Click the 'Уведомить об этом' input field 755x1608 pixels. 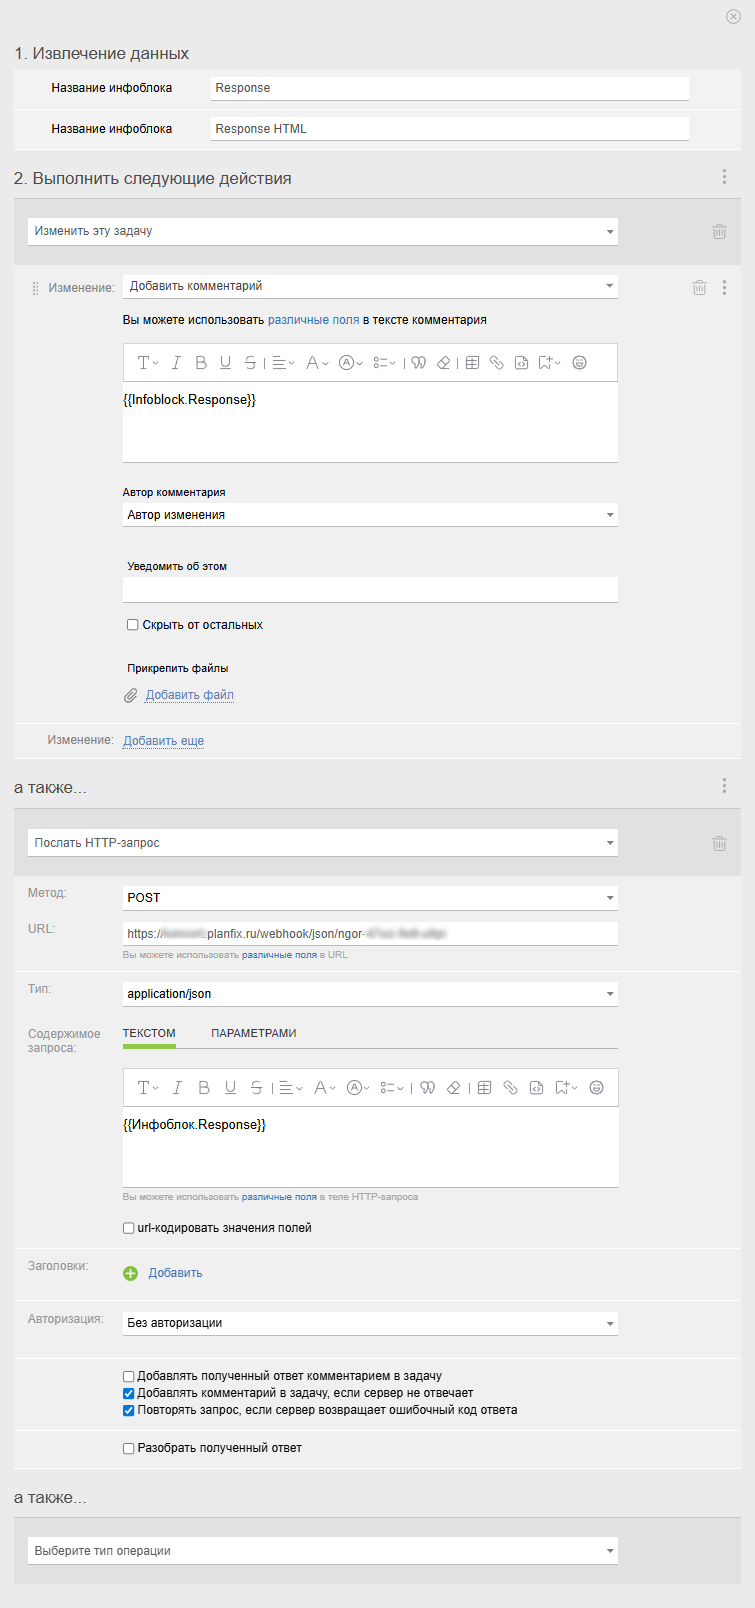(370, 590)
